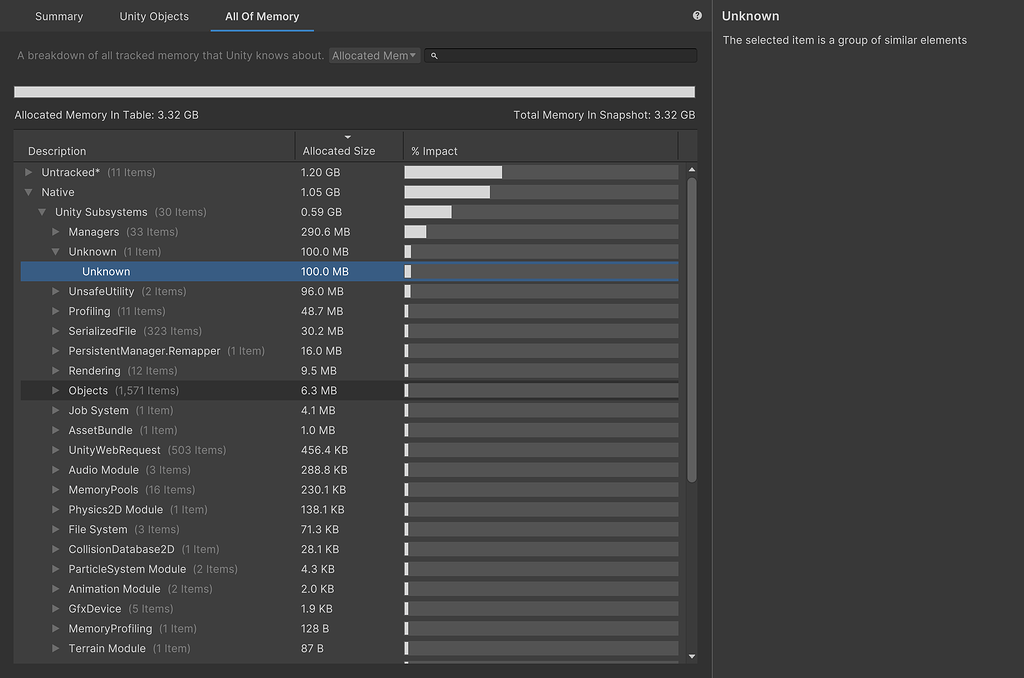1024x678 pixels.
Task: Click the help question mark icon
Action: click(697, 14)
